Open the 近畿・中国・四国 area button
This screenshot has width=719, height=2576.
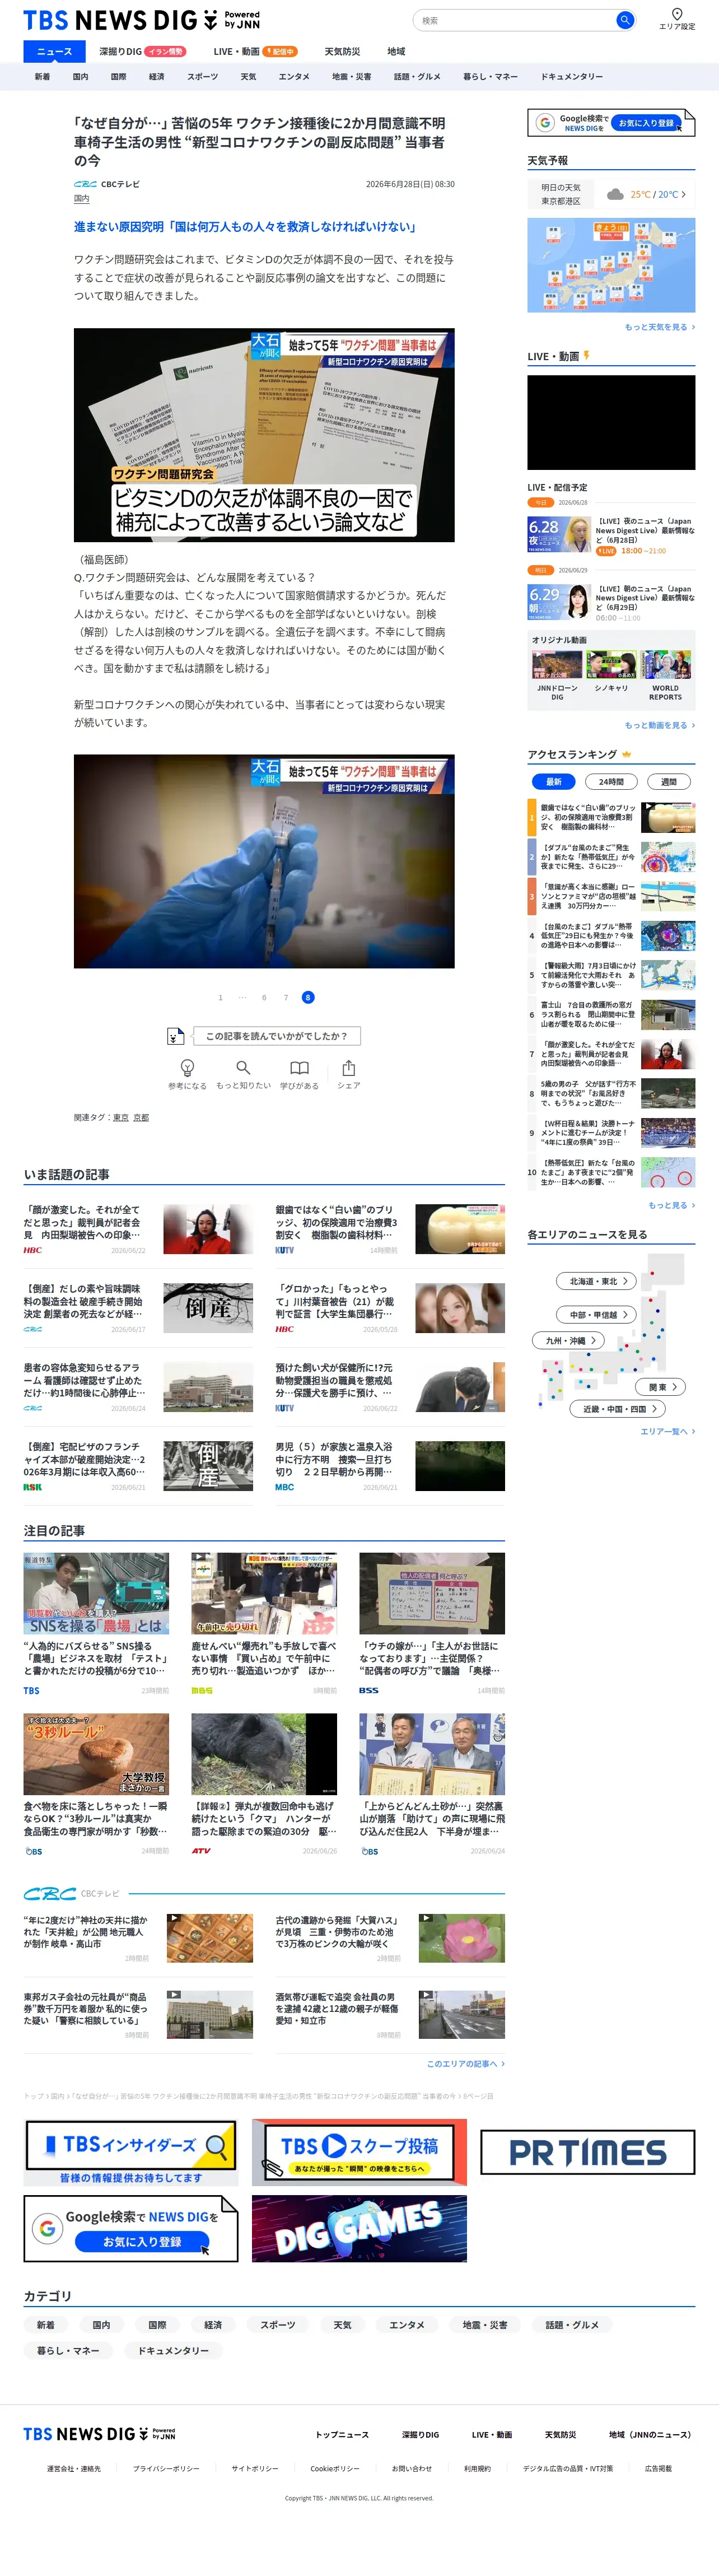point(618,1408)
